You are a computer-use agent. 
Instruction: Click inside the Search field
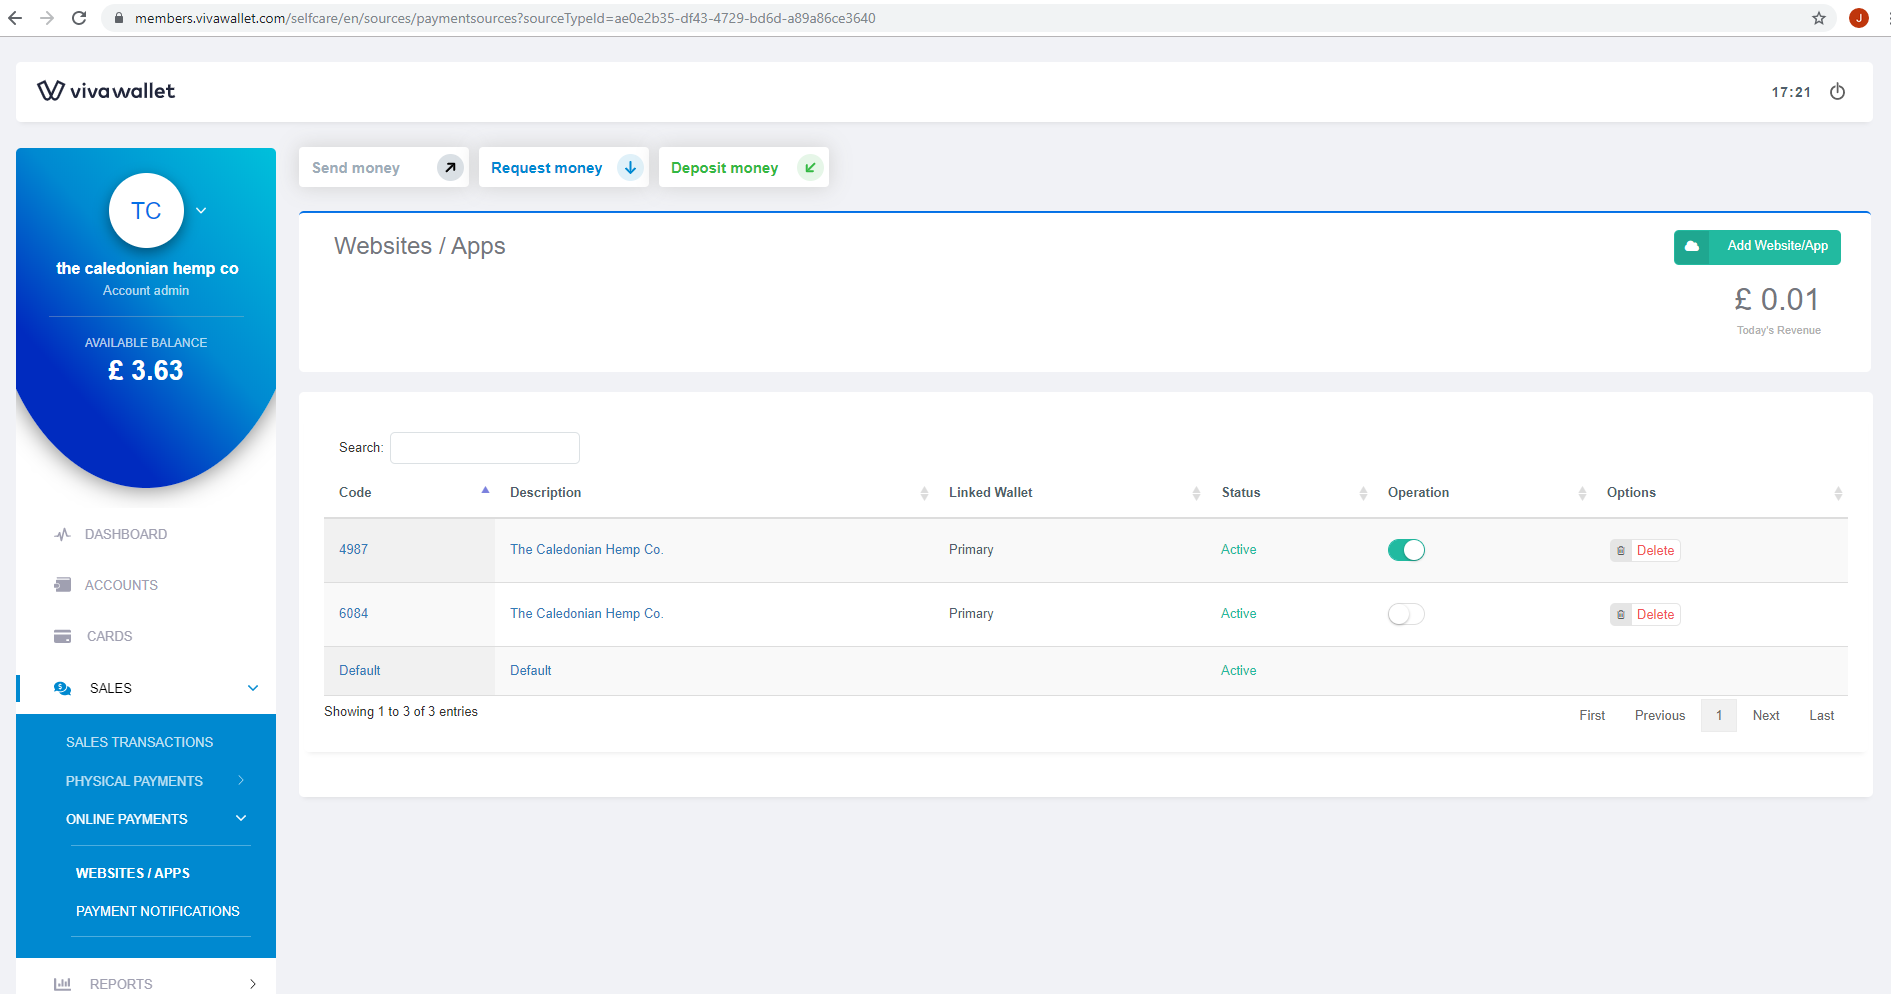pyautogui.click(x=485, y=447)
